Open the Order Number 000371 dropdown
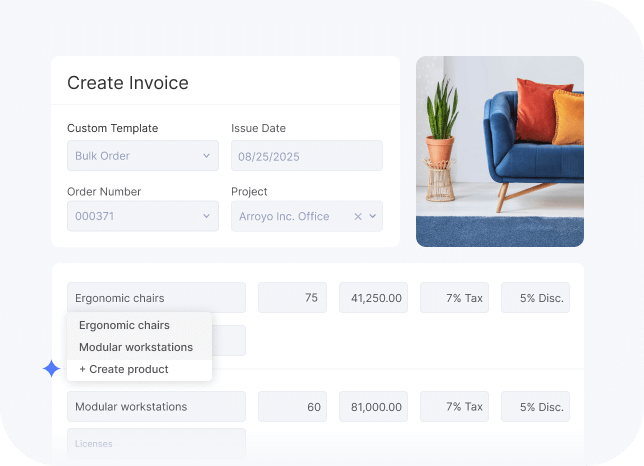 click(x=143, y=216)
